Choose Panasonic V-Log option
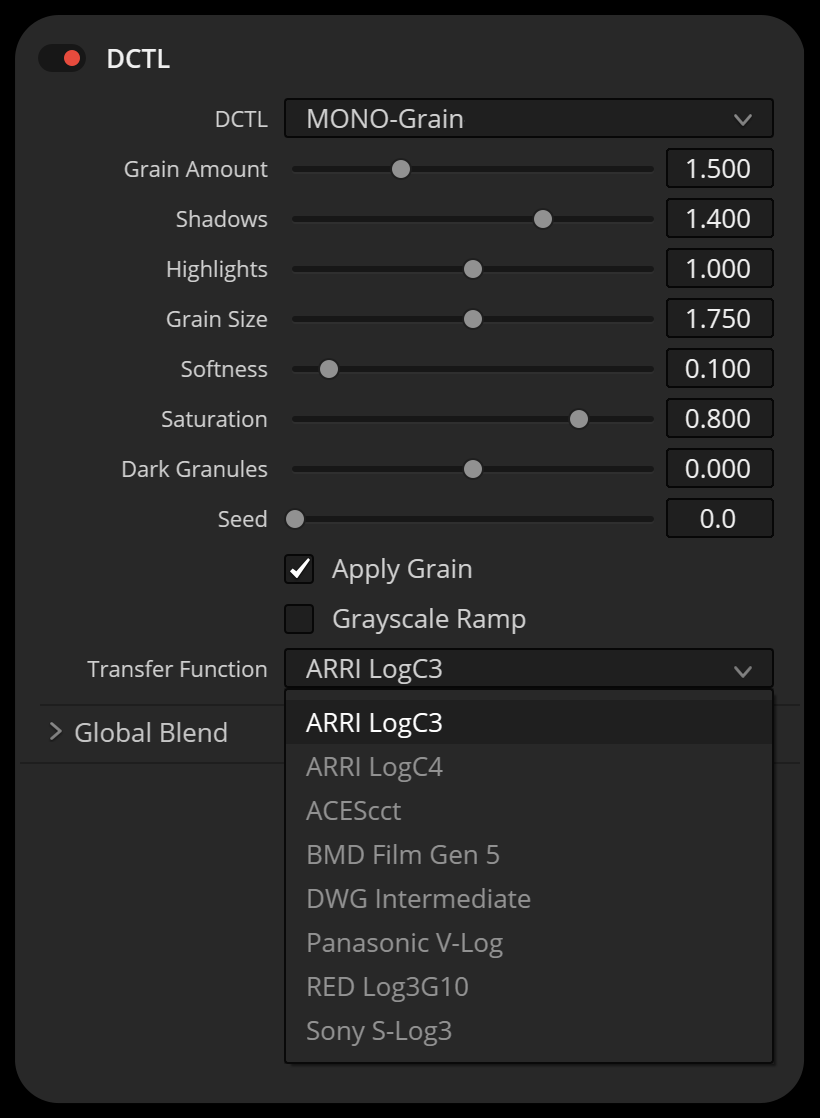This screenshot has width=820, height=1118. (x=404, y=943)
